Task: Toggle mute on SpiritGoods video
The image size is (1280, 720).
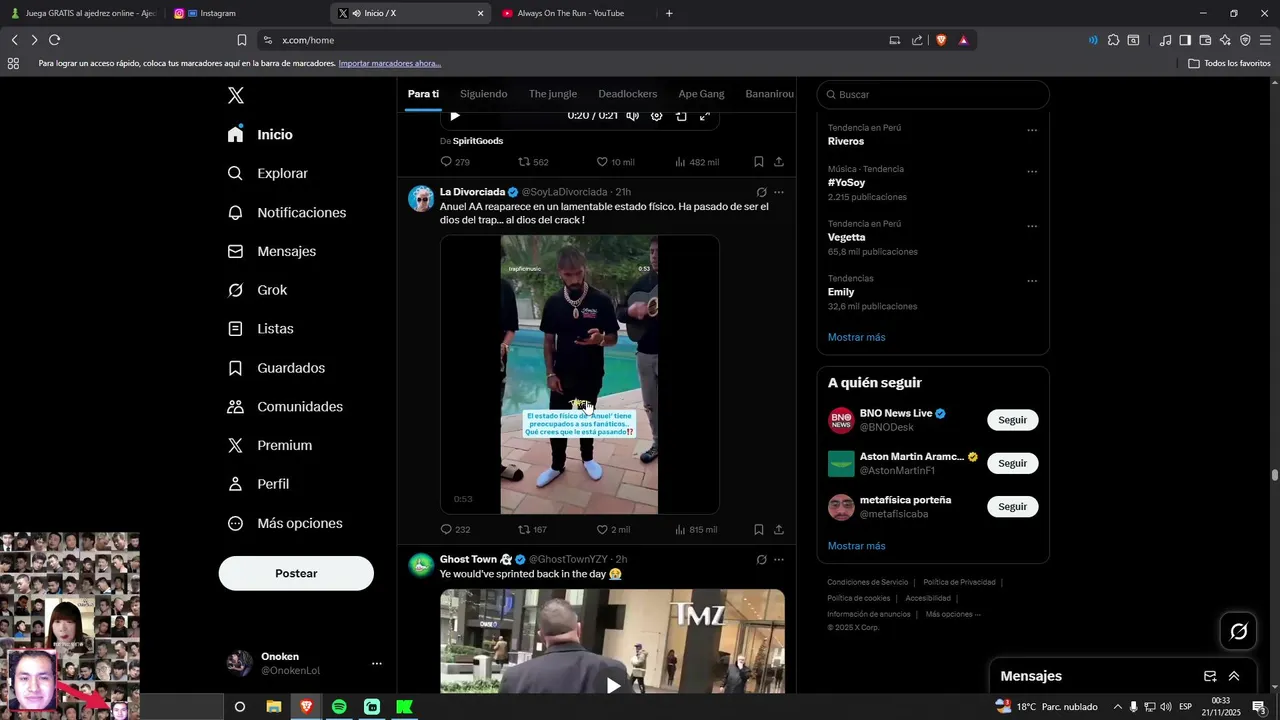Action: click(632, 116)
